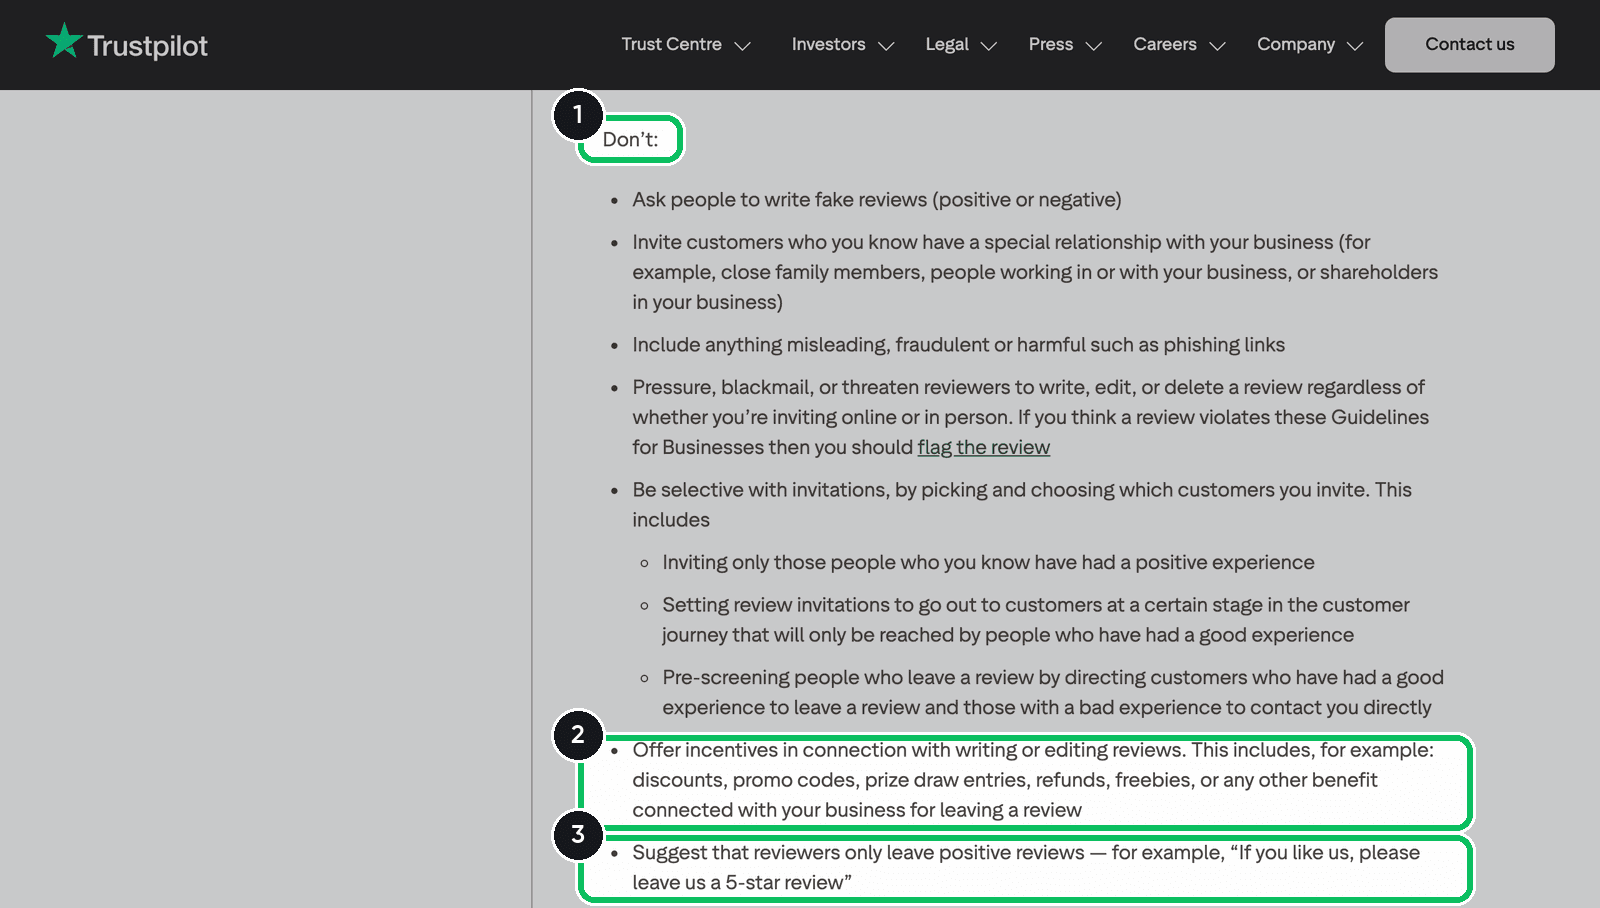Viewport: 1600px width, 908px height.
Task: Follow the 'flag the review' link
Action: click(x=984, y=447)
